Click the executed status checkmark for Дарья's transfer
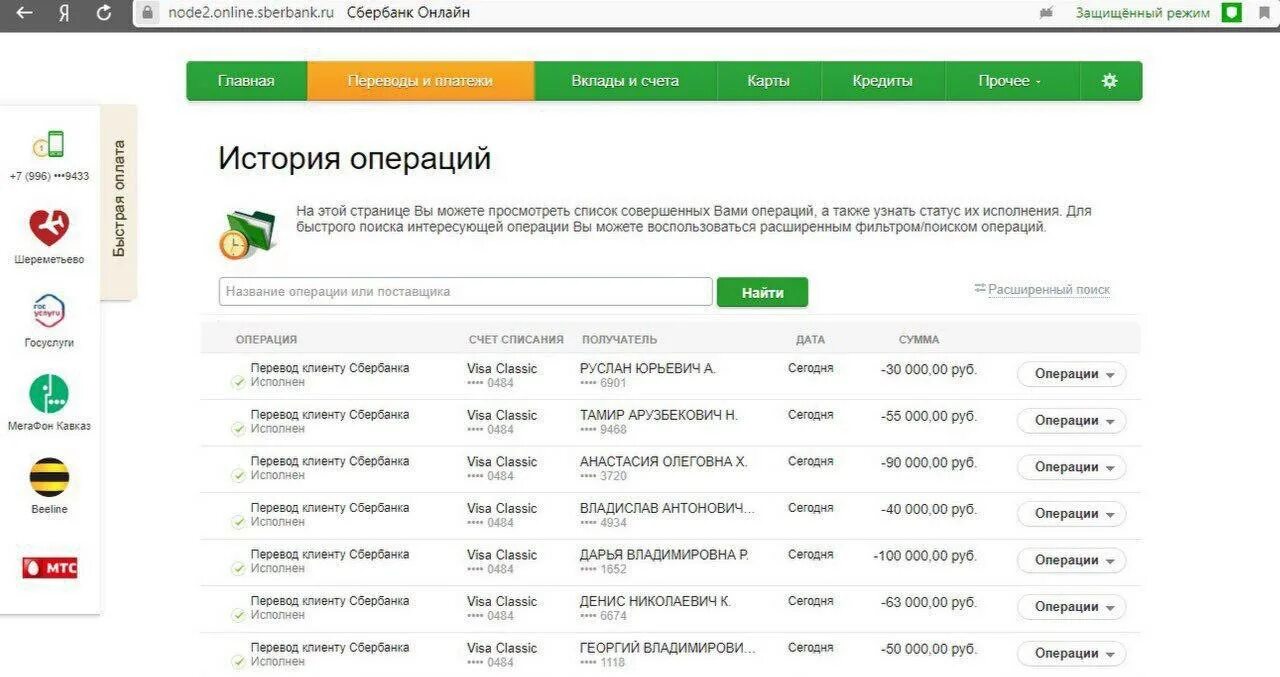This screenshot has height=677, width=1280. 238,568
